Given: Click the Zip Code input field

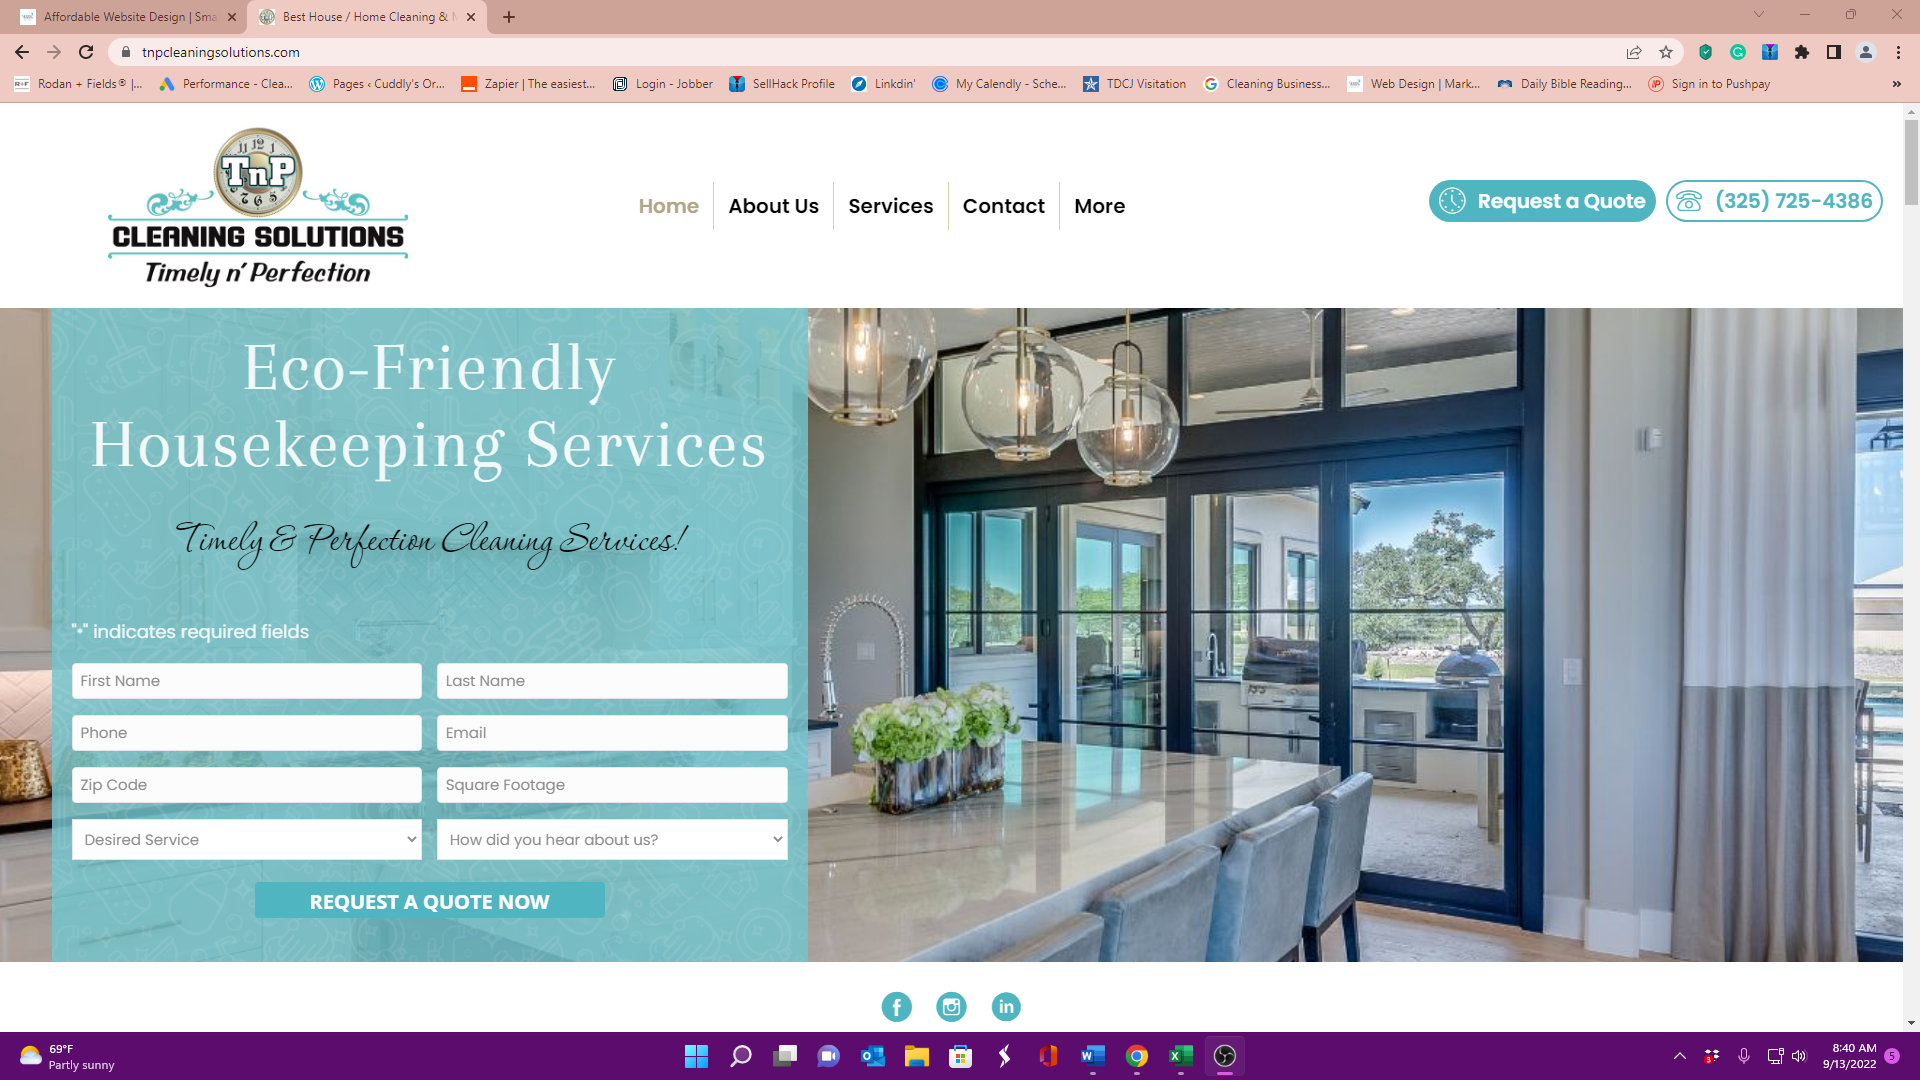Looking at the screenshot, I should [x=247, y=785].
